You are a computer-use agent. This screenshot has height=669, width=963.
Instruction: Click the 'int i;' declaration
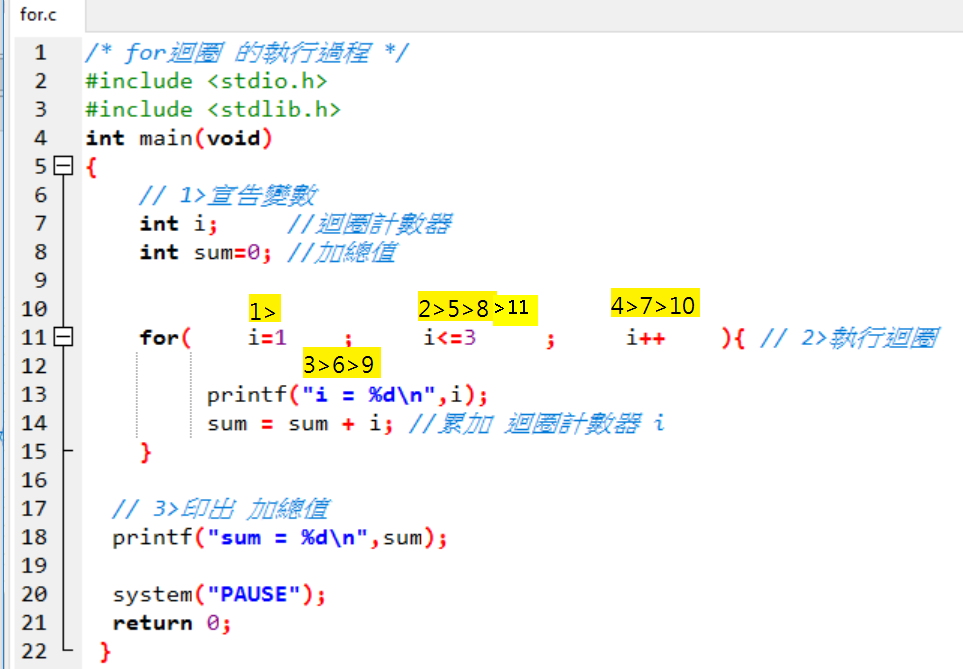click(179, 224)
